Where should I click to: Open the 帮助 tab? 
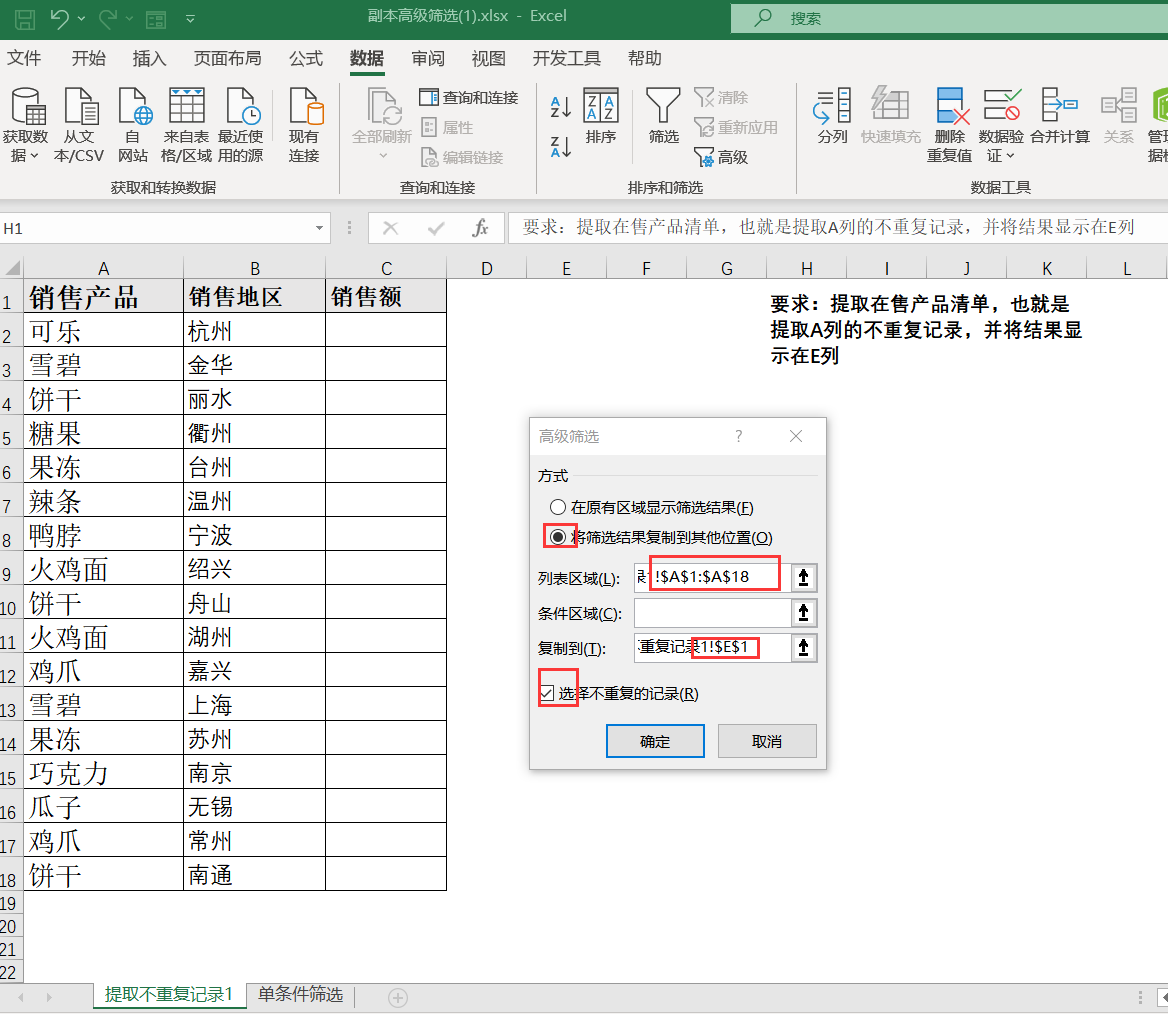644,58
